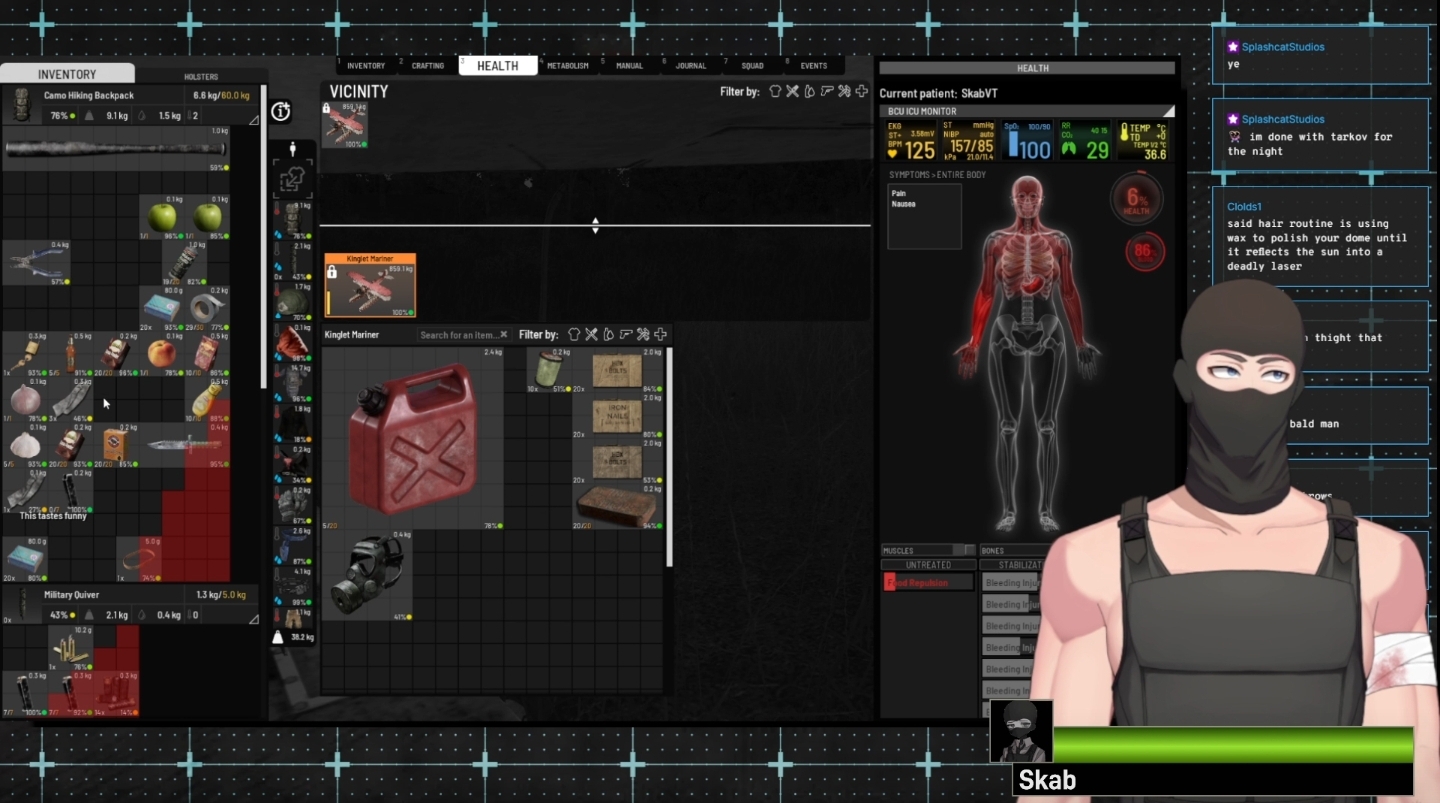Select the Iron Nails box
Screen dimensions: 1440x803
[x=617, y=417]
